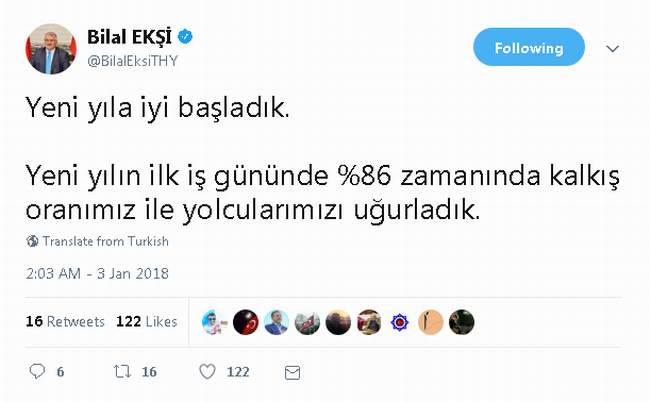Open first liker avatar with light blue background
Screen dimensions: 650x402
point(214,322)
